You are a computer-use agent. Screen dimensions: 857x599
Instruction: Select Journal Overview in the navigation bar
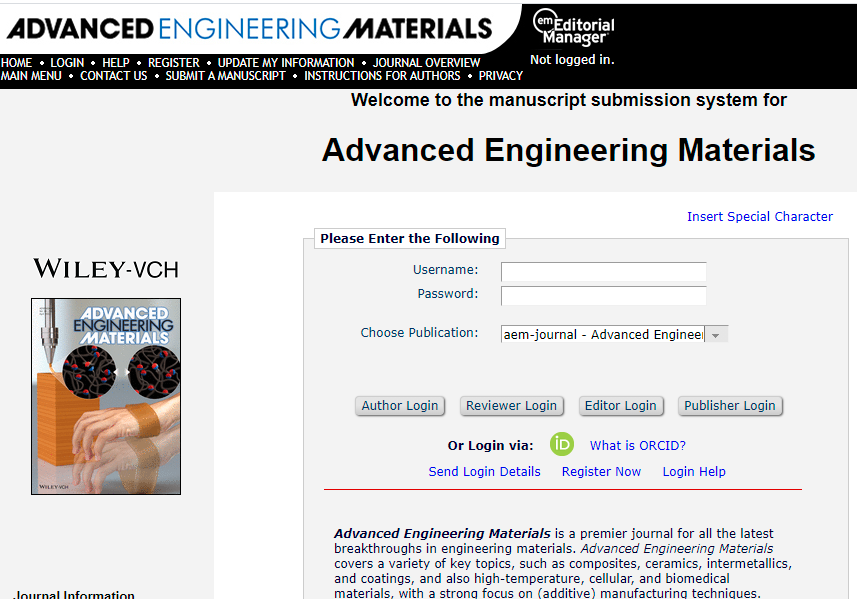pyautogui.click(x=427, y=62)
